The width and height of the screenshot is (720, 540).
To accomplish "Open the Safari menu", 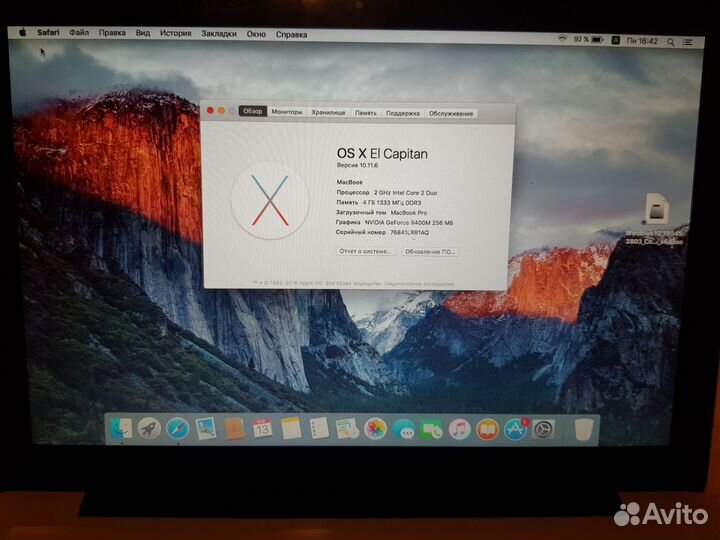I will tap(48, 33).
